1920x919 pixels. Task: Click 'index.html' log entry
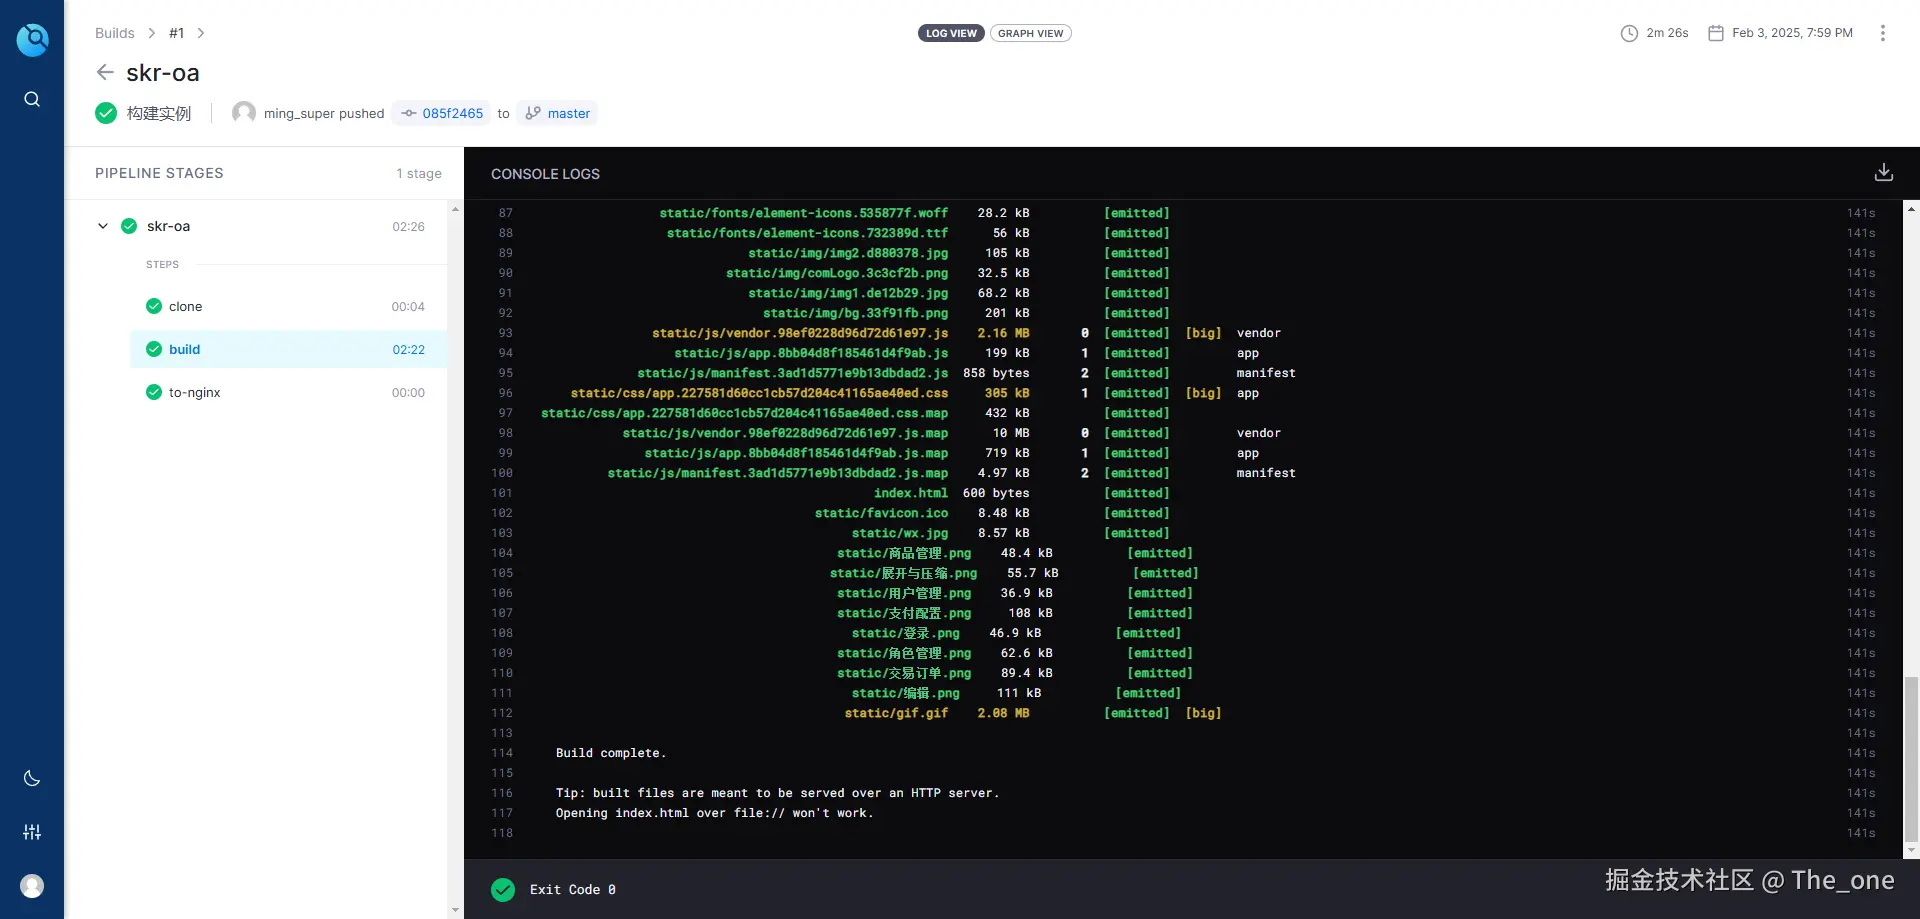911,493
